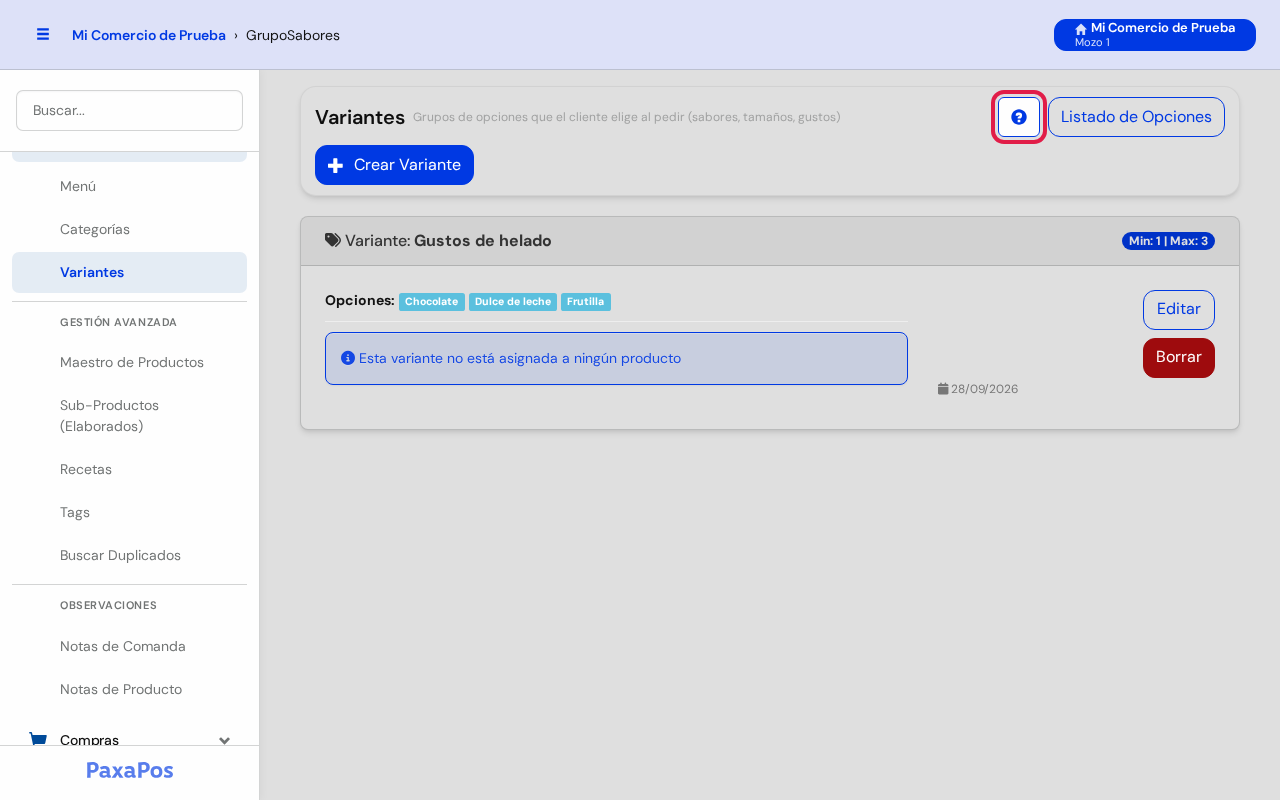Focus the Buscar search field
1280x800 pixels.
click(129, 110)
